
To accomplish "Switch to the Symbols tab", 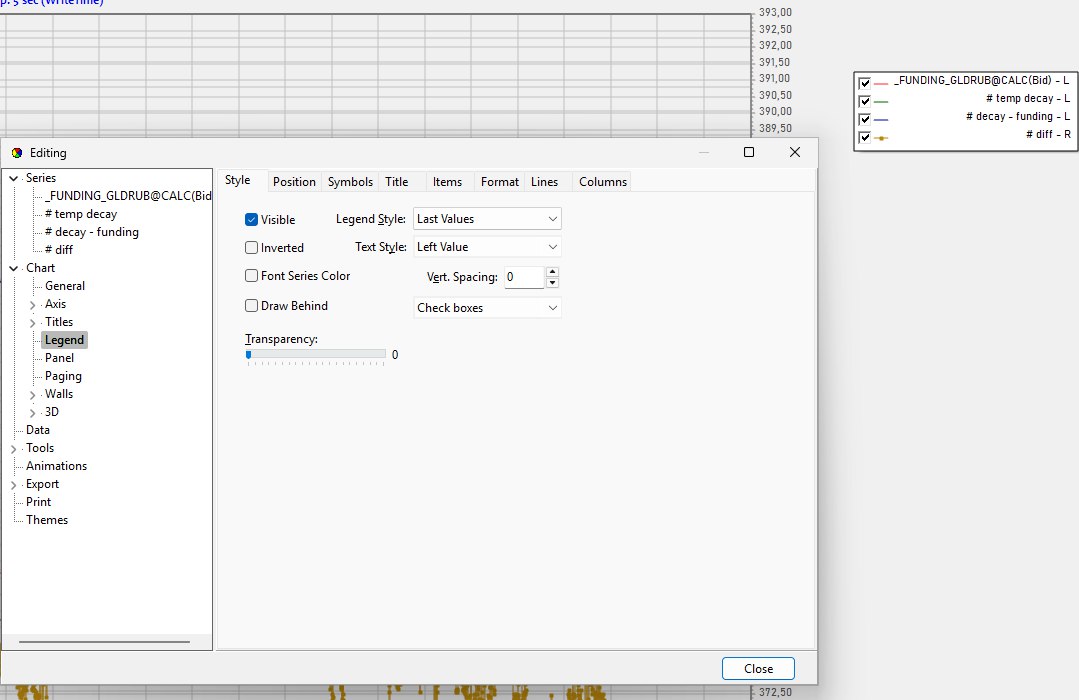I will click(350, 182).
